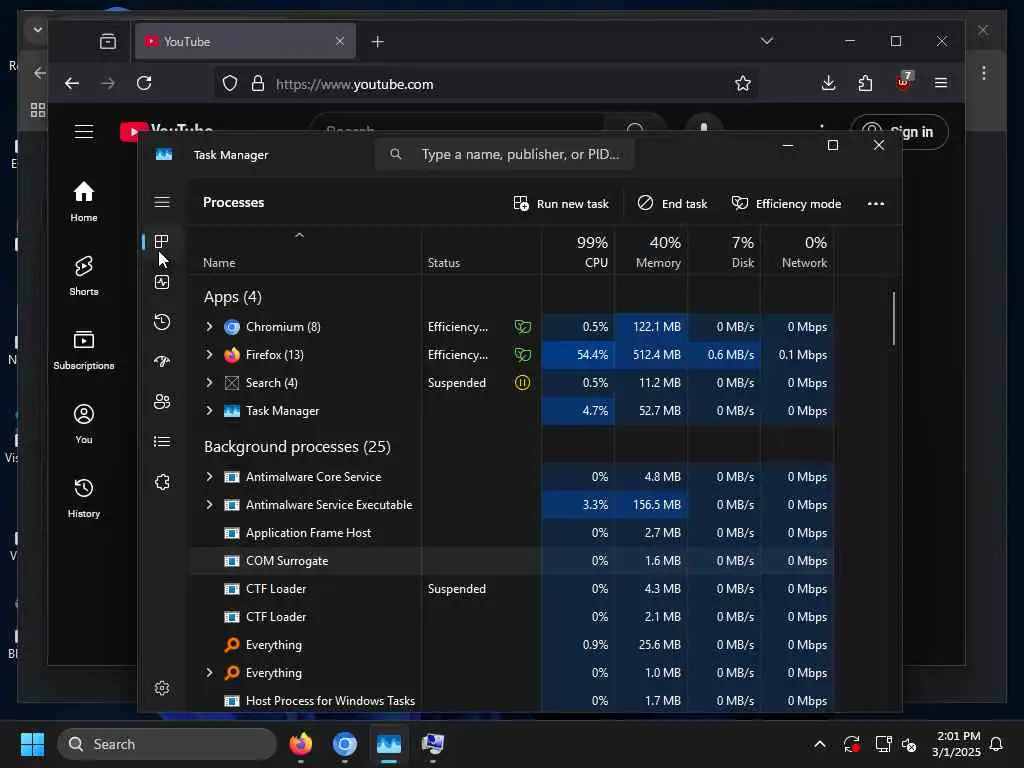This screenshot has height=768, width=1024.
Task: Open a new tab in Firefox
Action: click(377, 42)
